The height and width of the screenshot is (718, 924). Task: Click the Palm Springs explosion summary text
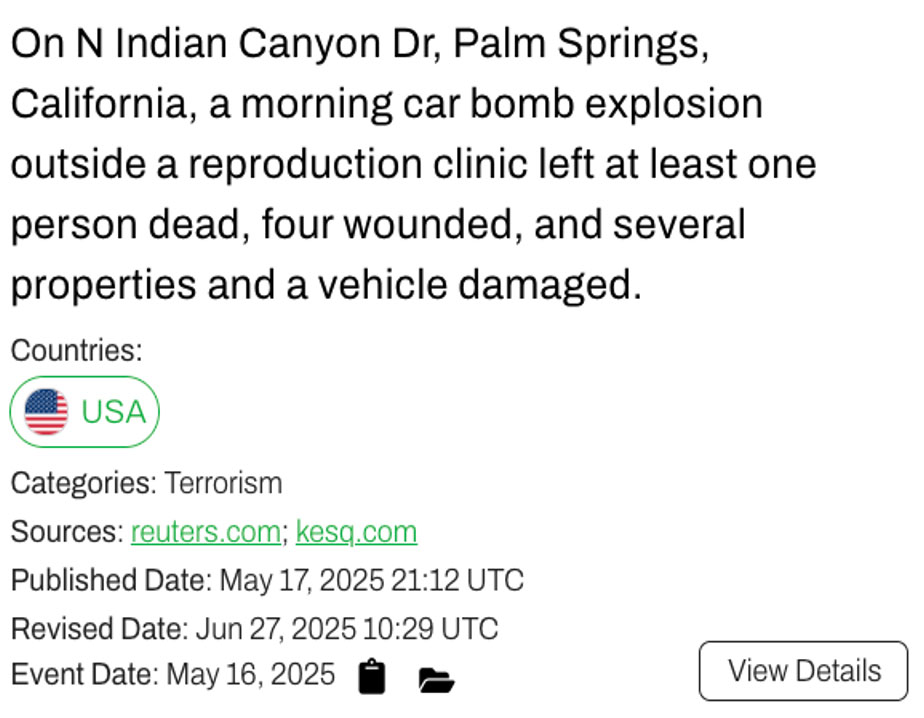(x=412, y=165)
